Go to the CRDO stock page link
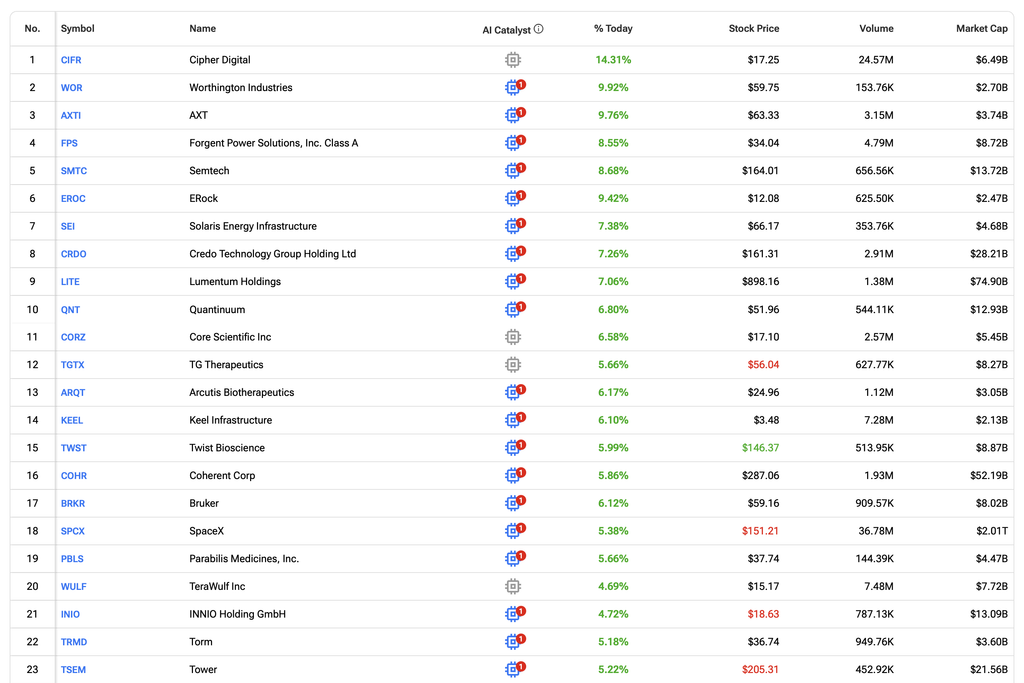 73,254
